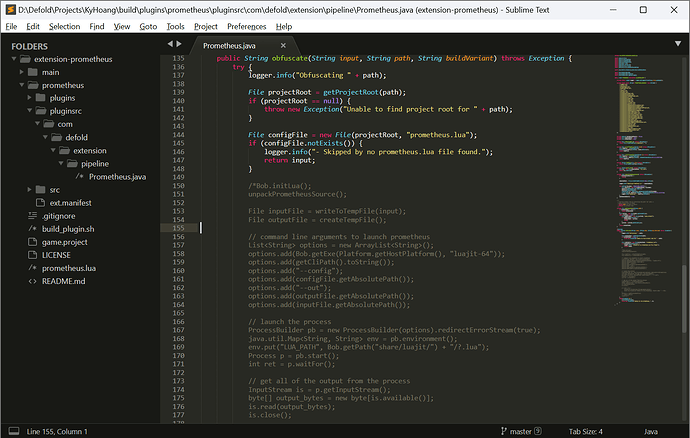Click the src folder icon
This screenshot has width=690, height=438.
(x=40, y=190)
